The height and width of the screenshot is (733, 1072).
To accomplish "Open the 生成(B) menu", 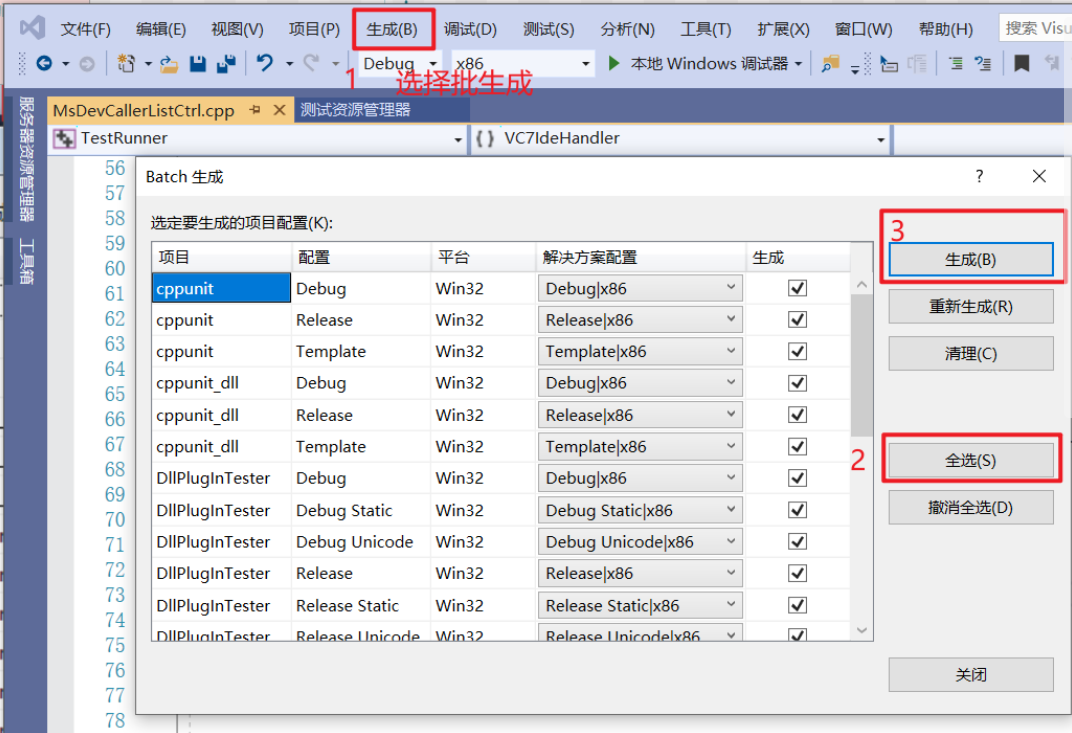I will [x=393, y=29].
